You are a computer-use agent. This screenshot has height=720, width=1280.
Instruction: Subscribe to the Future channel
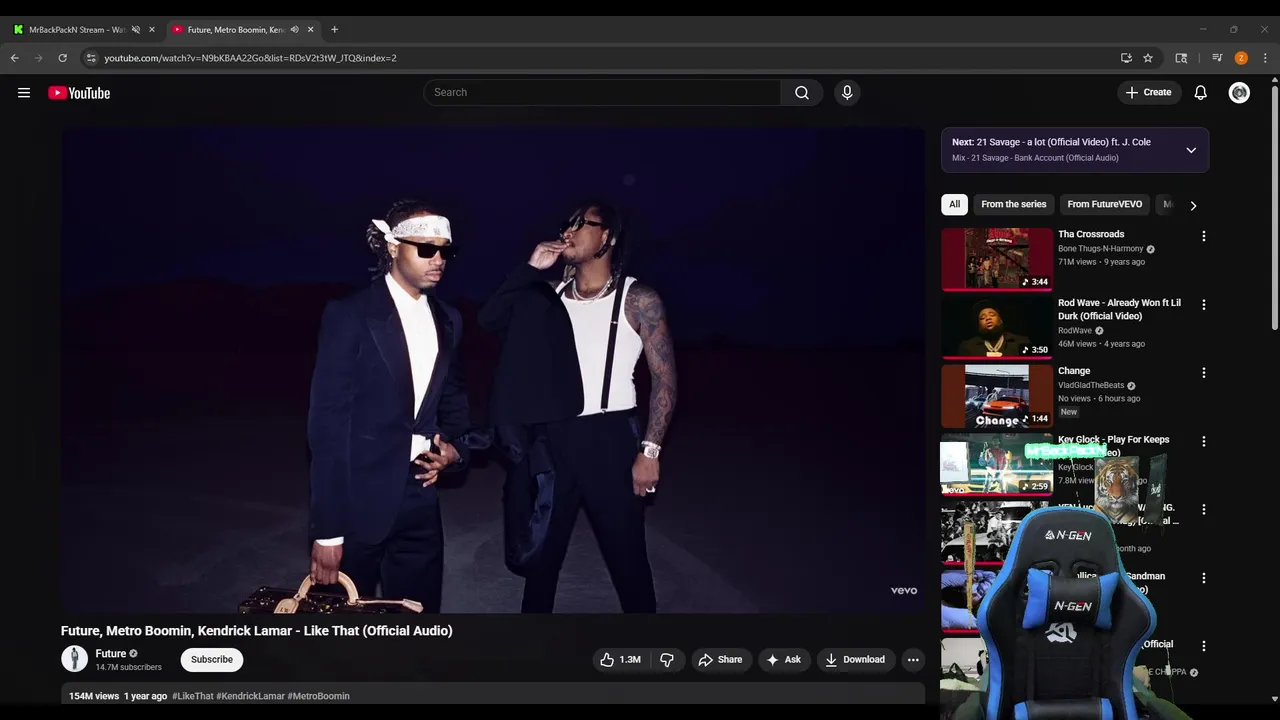click(212, 659)
